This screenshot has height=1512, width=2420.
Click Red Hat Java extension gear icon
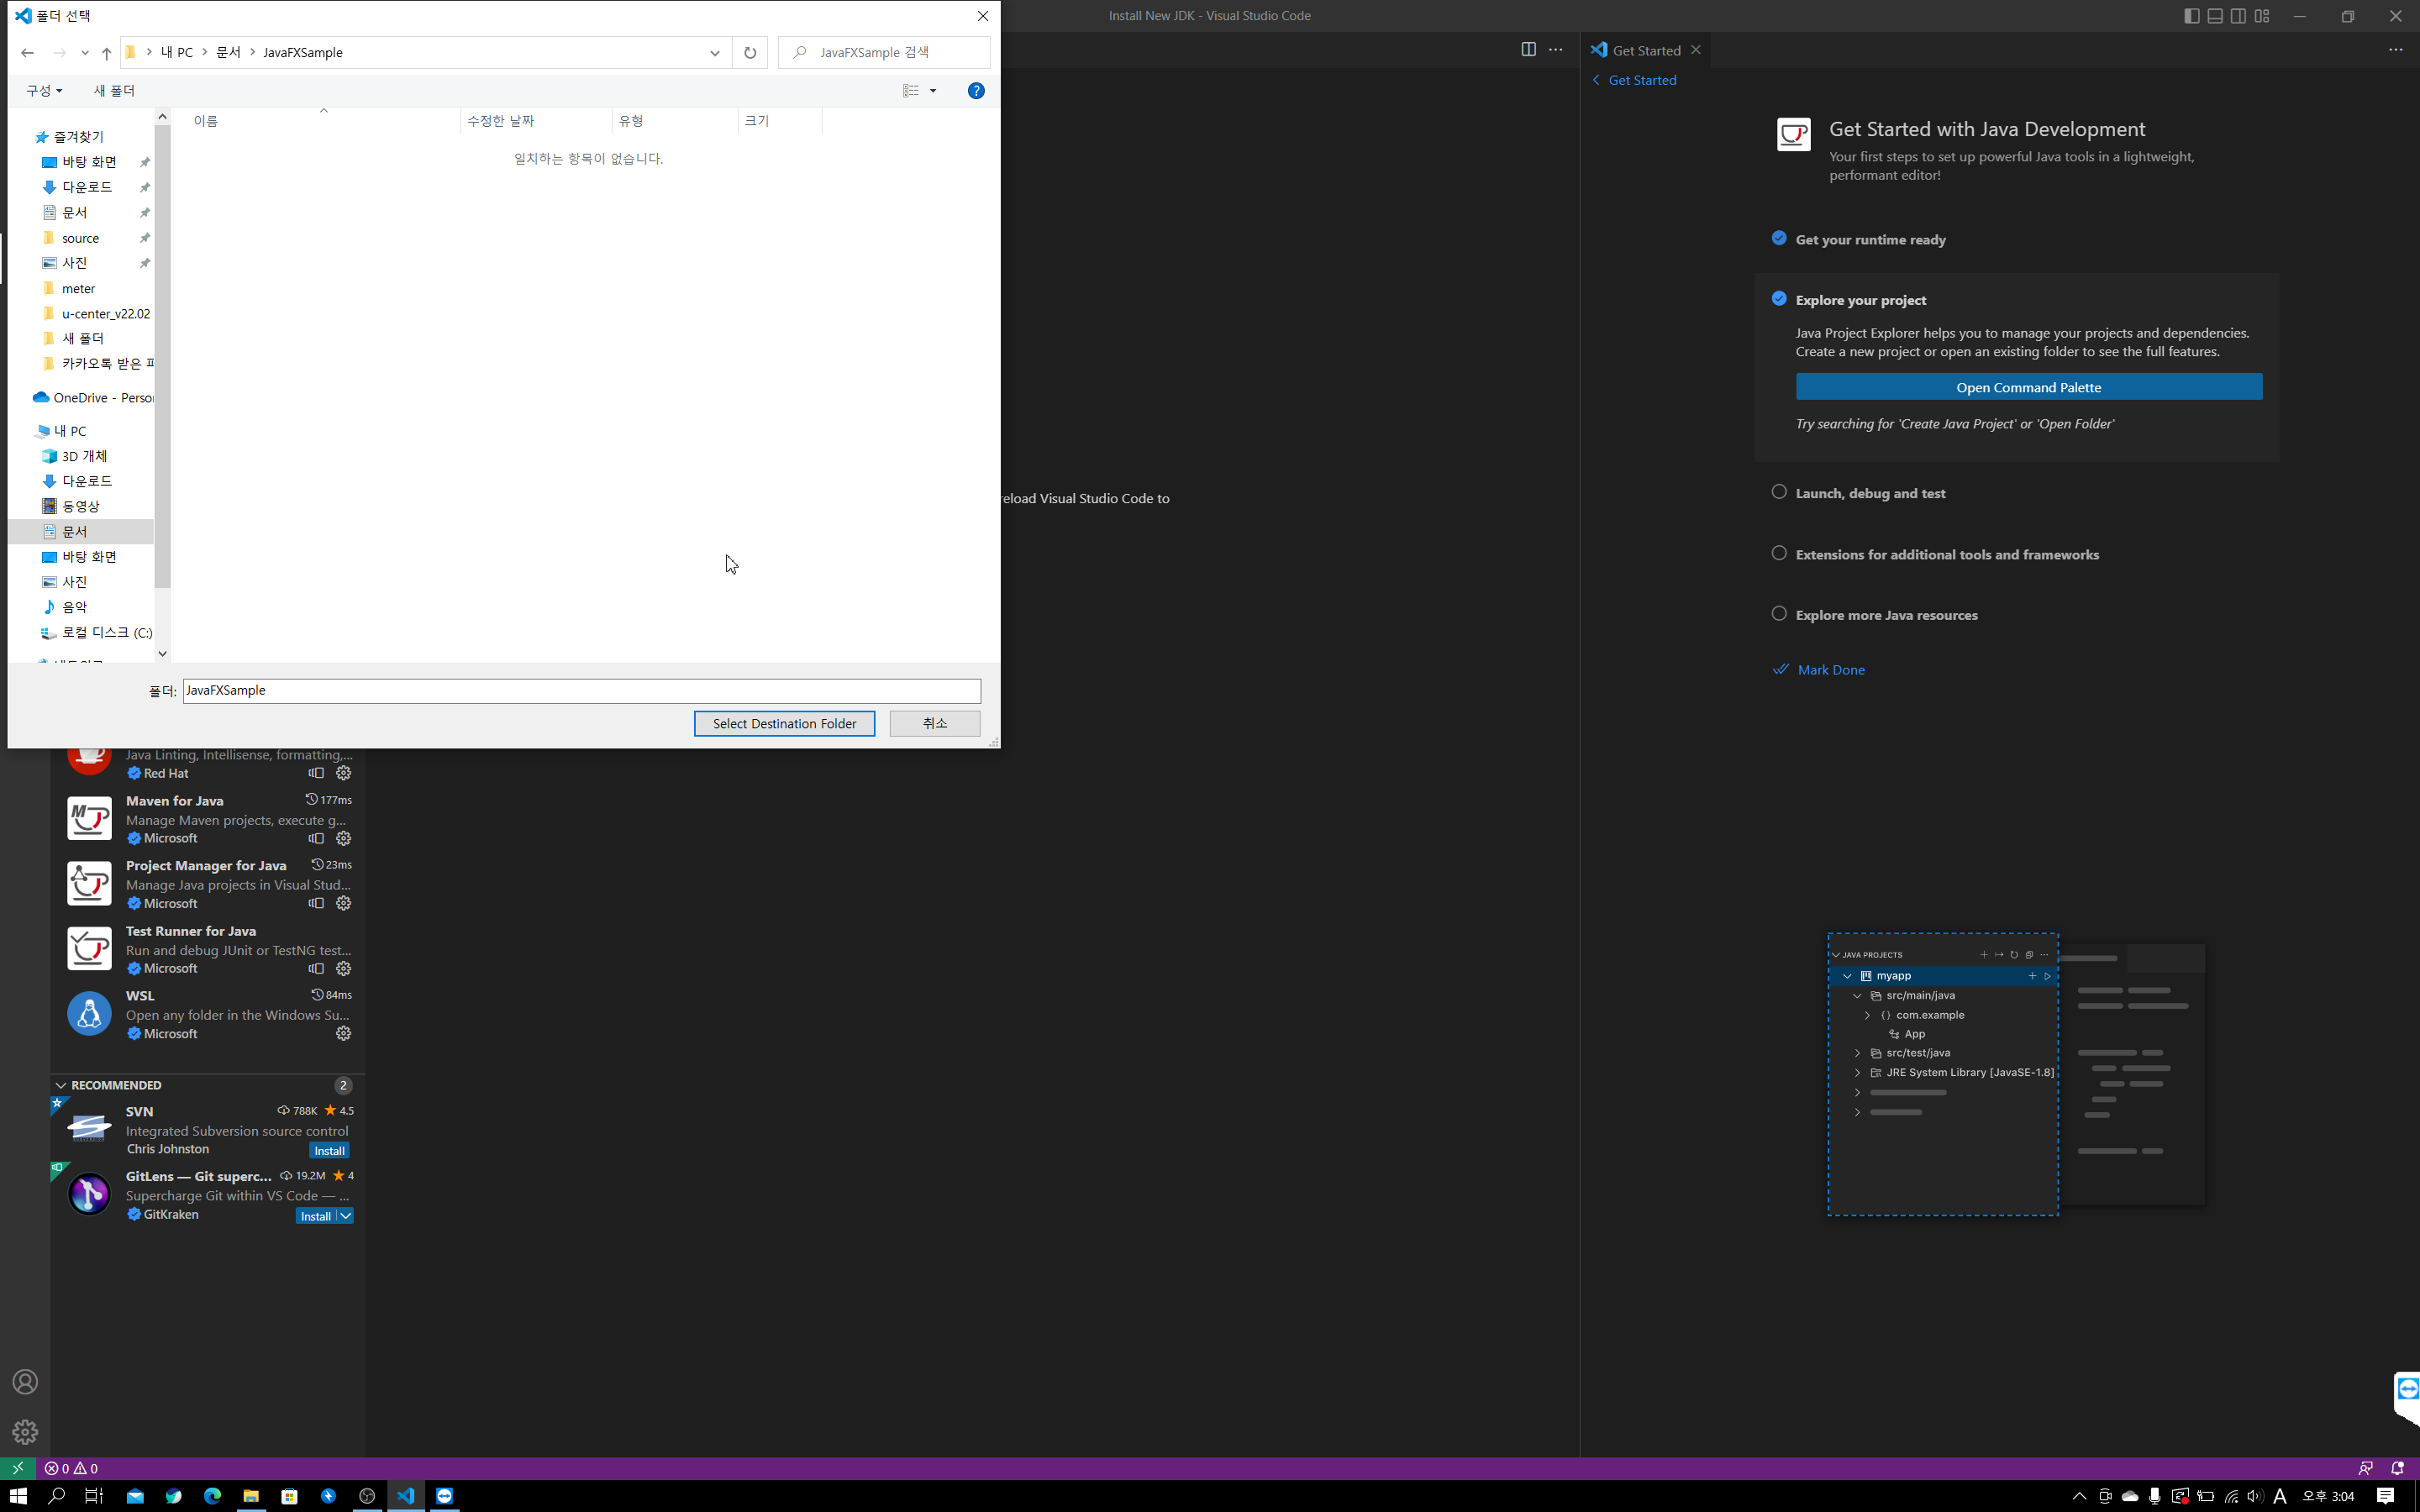point(343,773)
